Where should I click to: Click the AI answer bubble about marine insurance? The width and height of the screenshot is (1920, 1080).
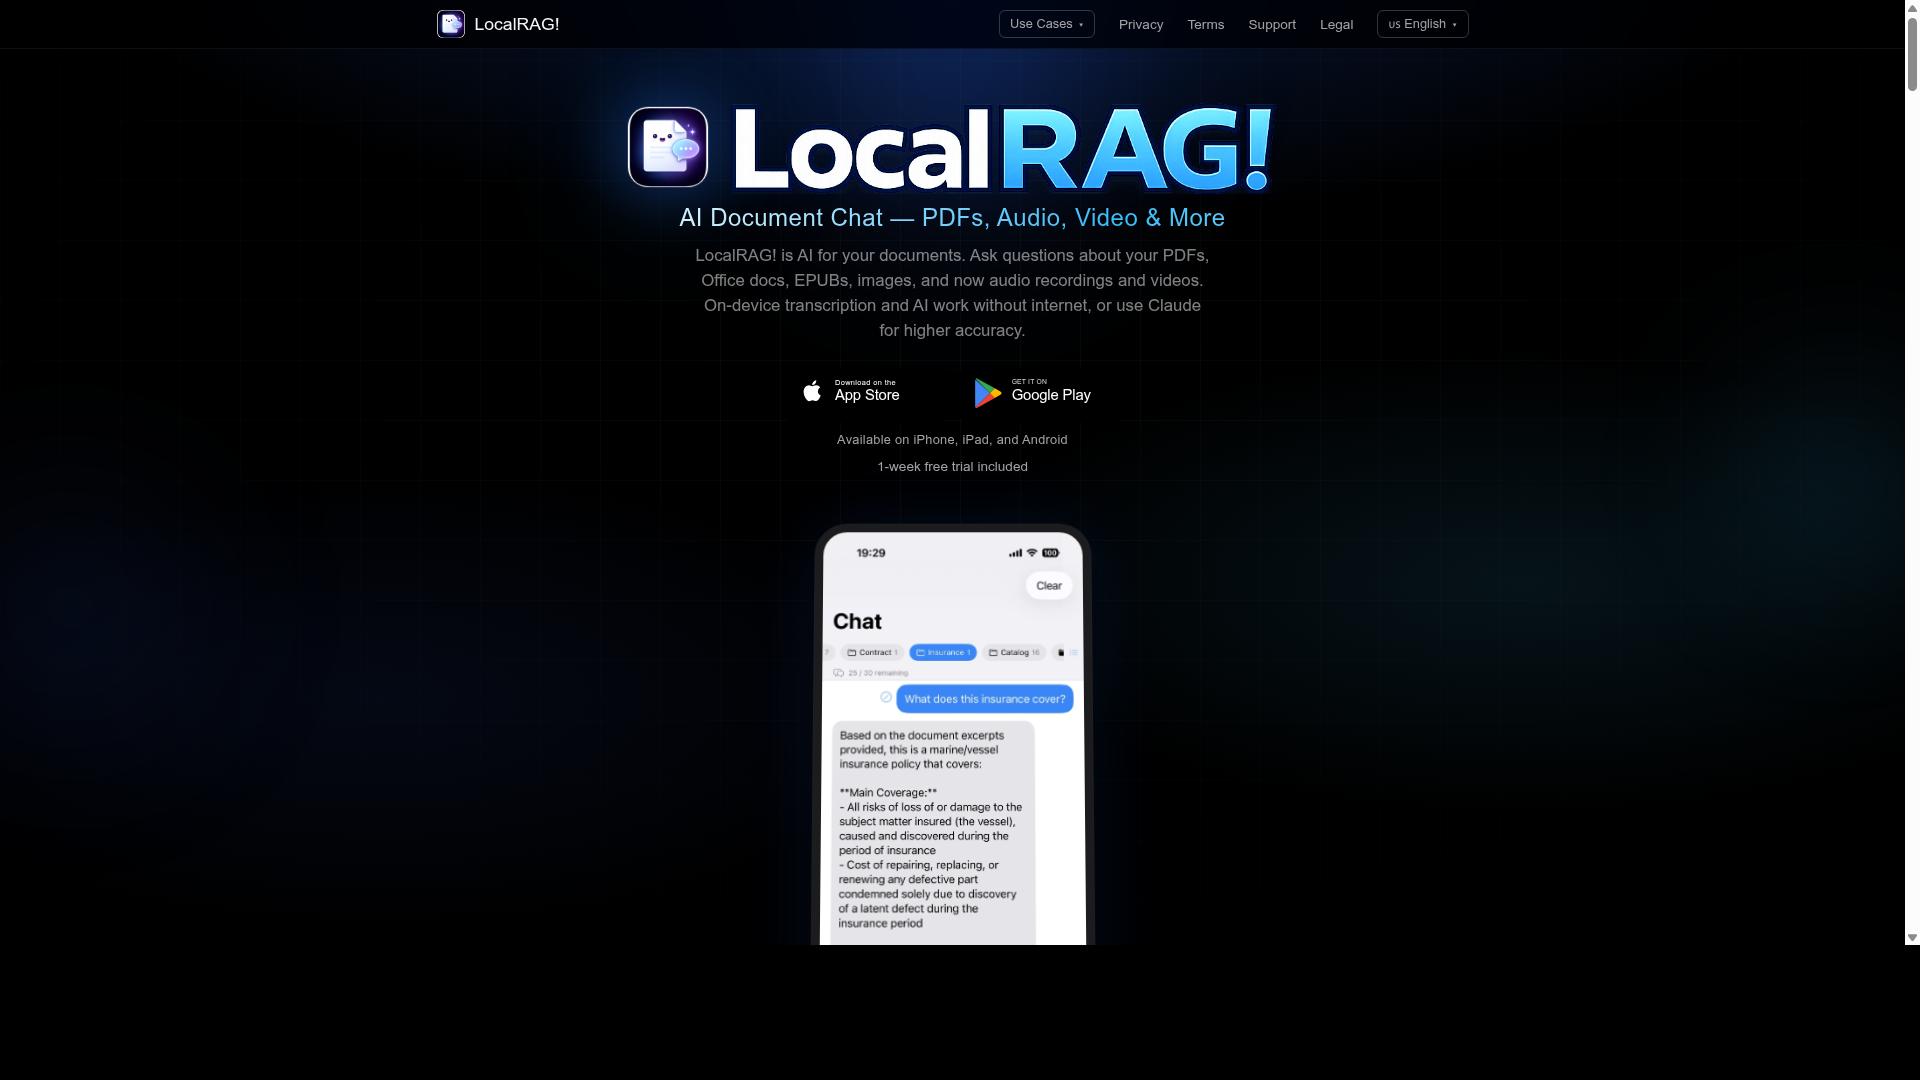tap(934, 832)
